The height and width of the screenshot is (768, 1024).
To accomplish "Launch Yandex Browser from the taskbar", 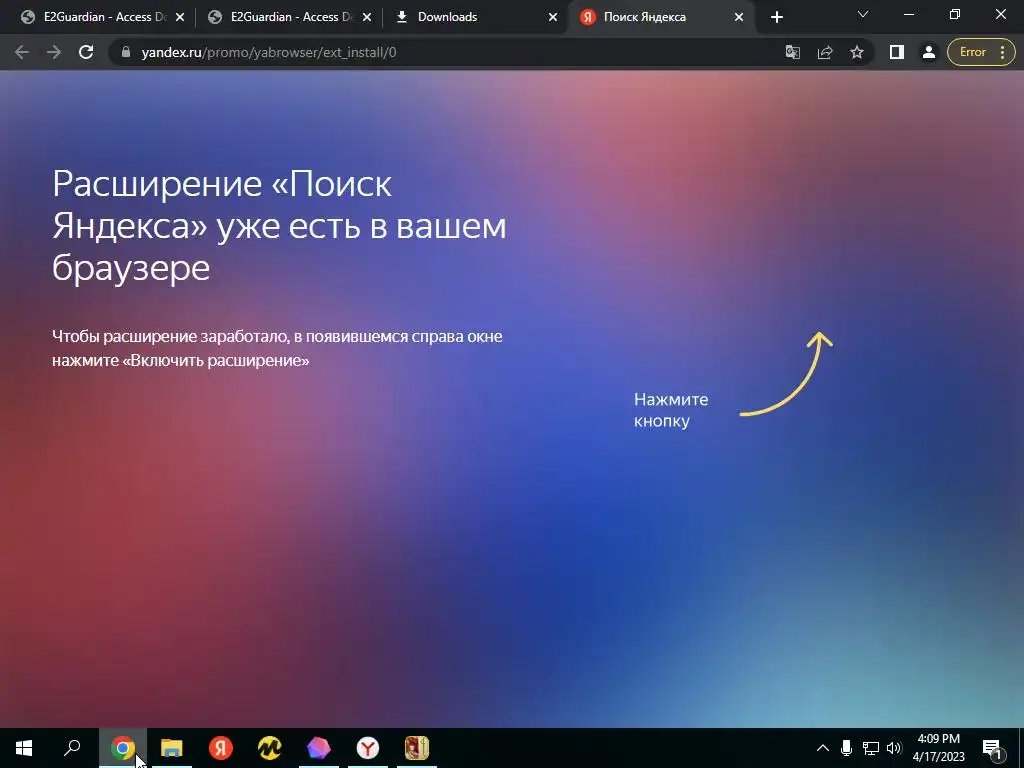I will click(x=368, y=748).
